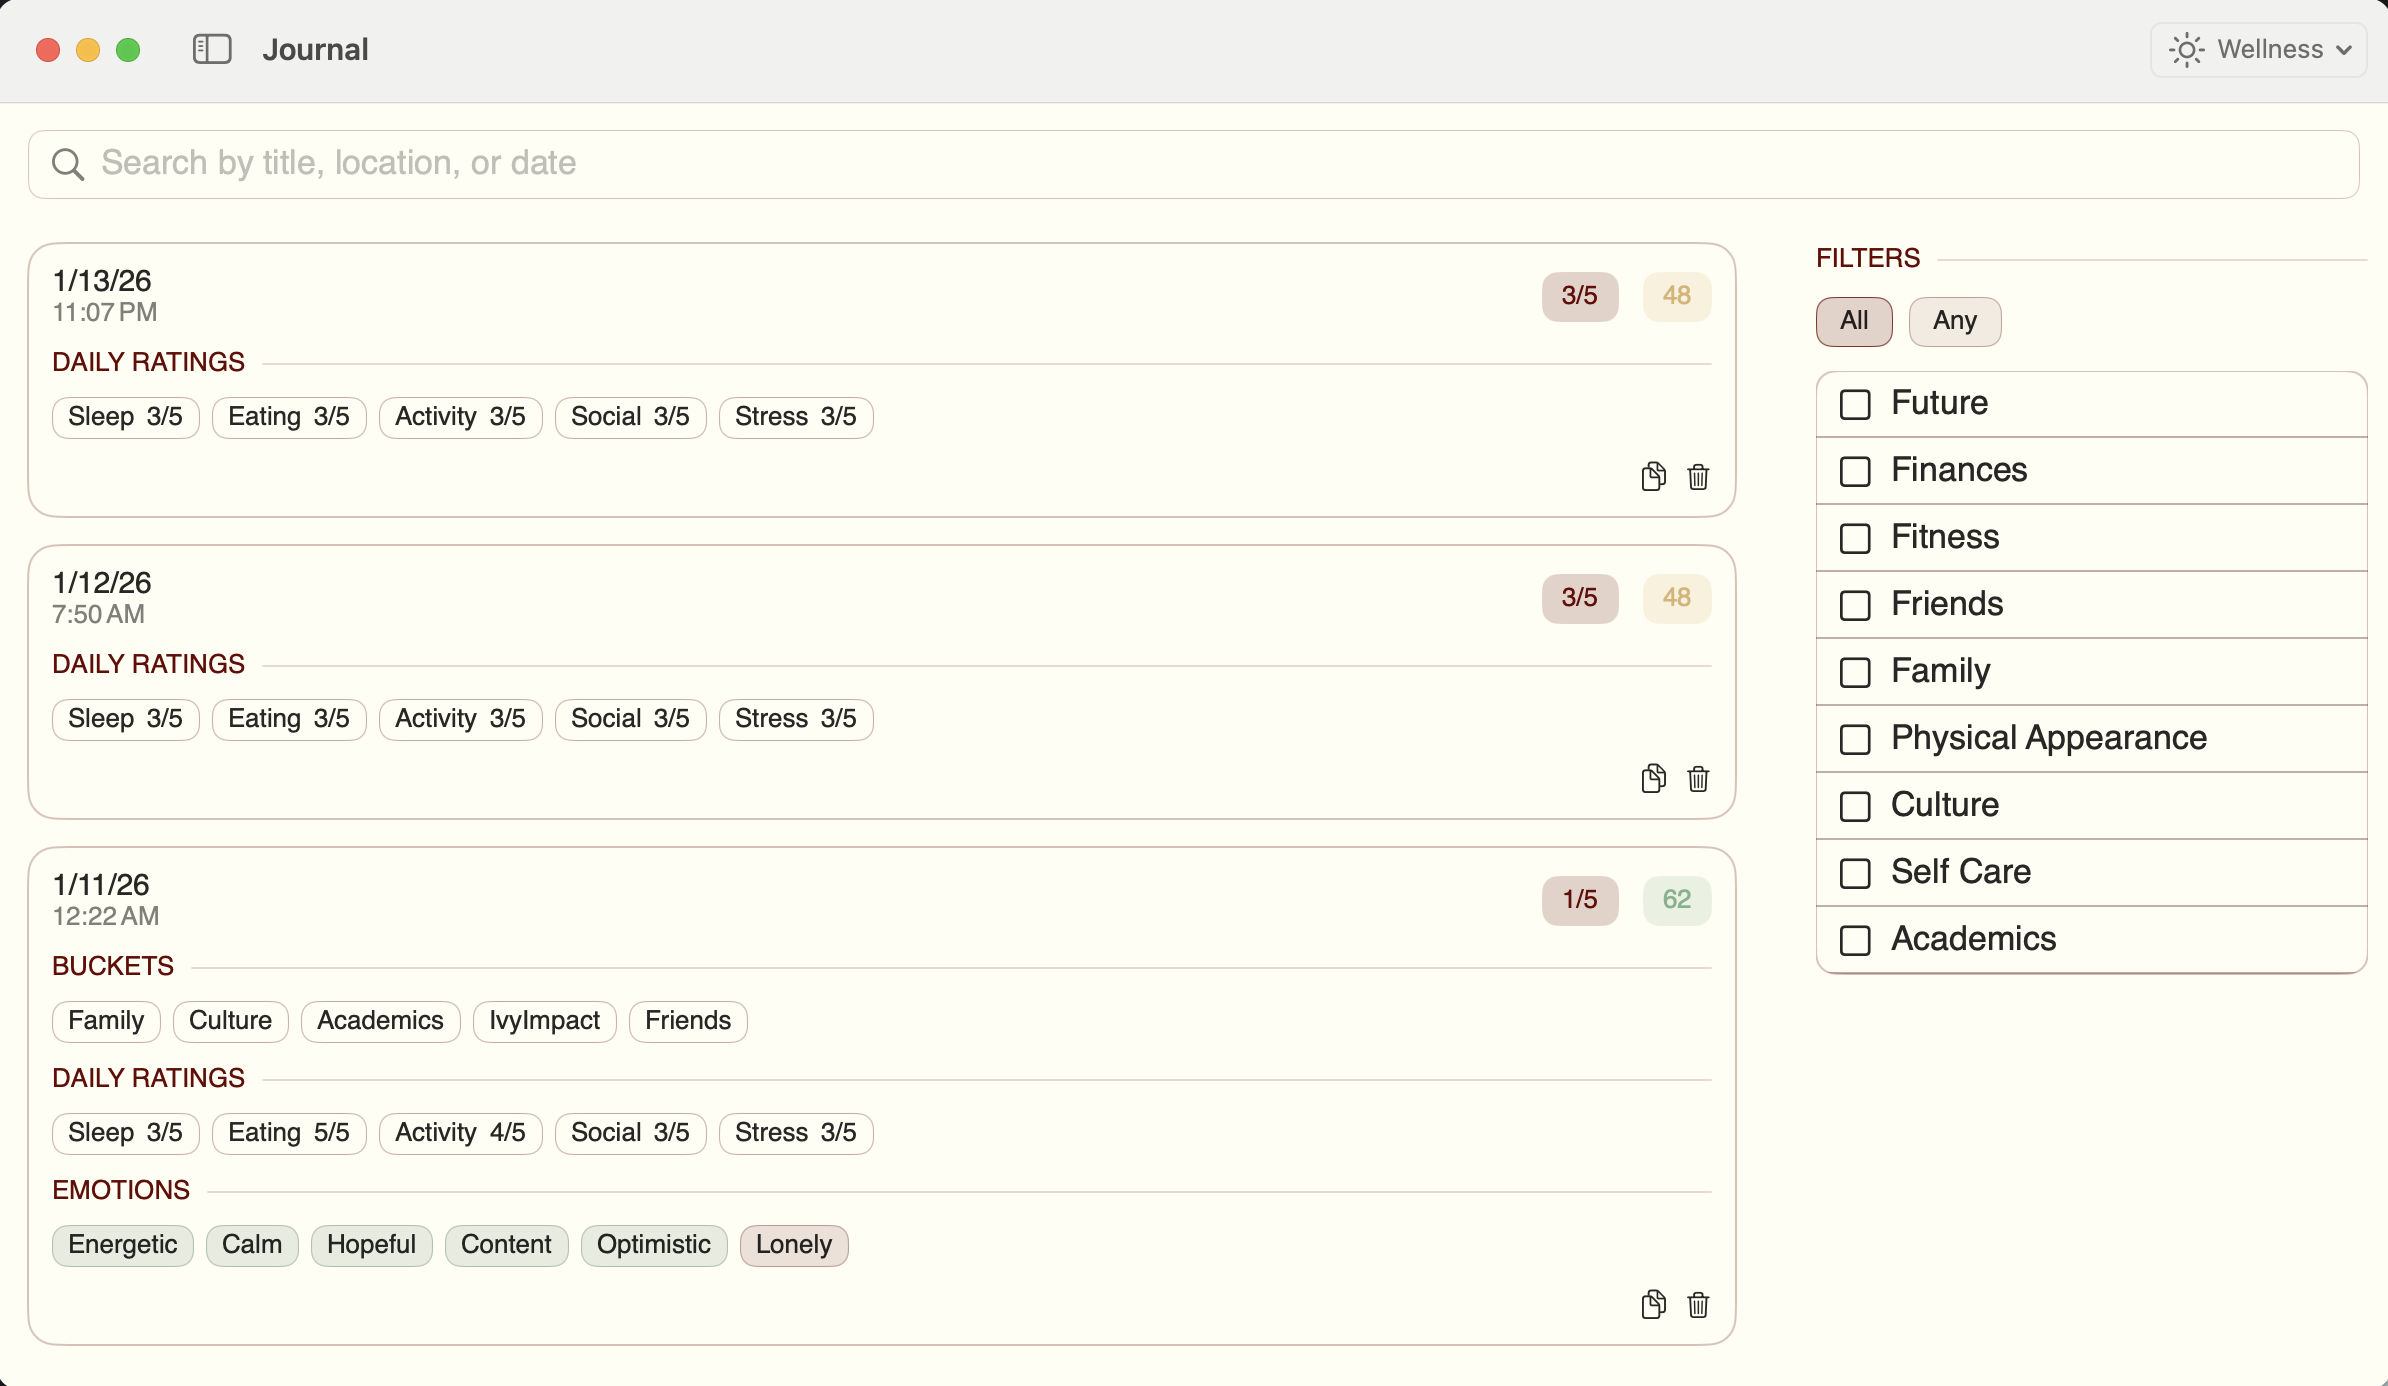The width and height of the screenshot is (2388, 1386).
Task: Delete the 1/13/26 journal entry
Action: pyautogui.click(x=1697, y=478)
